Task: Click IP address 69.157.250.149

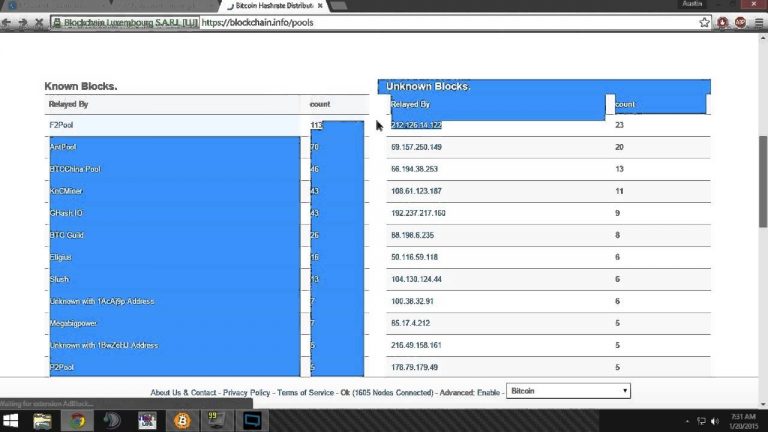Action: 416,147
